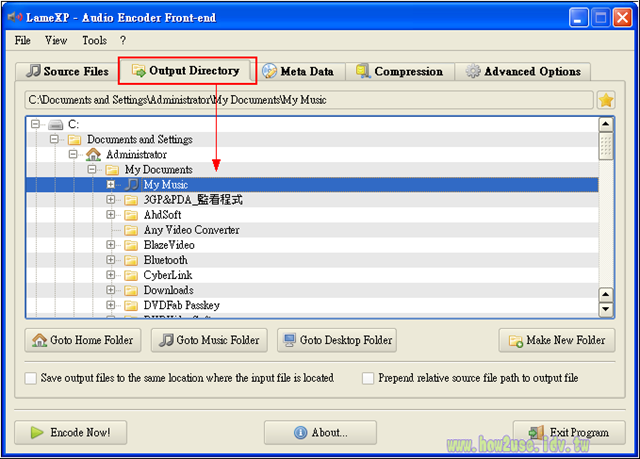The width and height of the screenshot is (640, 459).
Task: Open the Tools menu
Action: [x=94, y=41]
